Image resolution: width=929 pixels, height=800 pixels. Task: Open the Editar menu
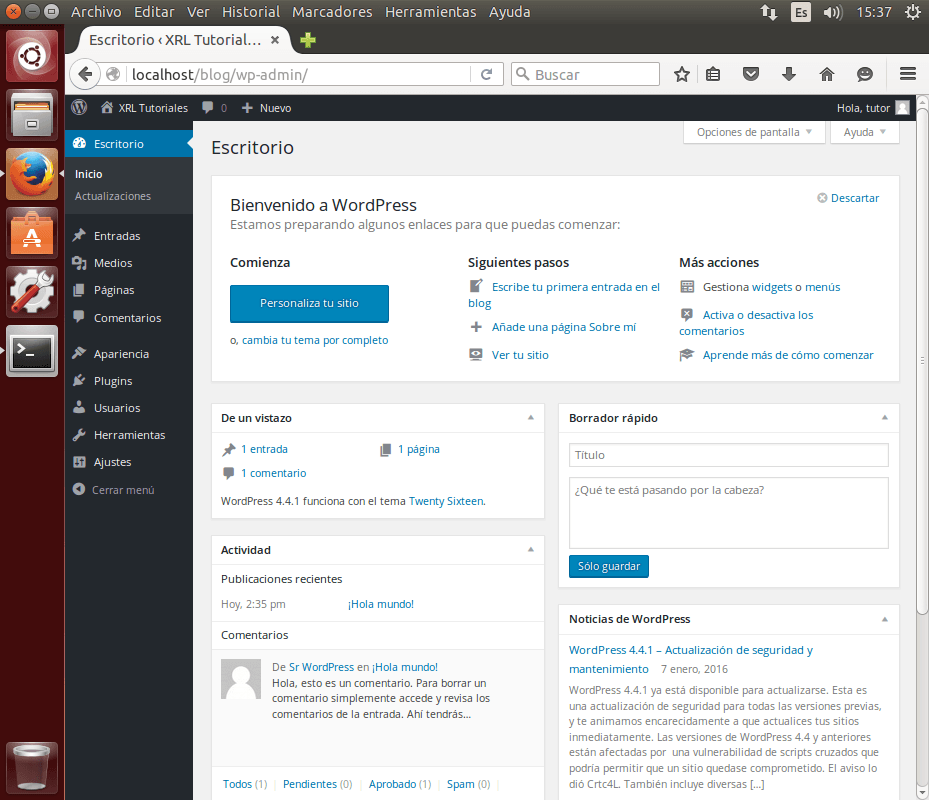click(154, 12)
